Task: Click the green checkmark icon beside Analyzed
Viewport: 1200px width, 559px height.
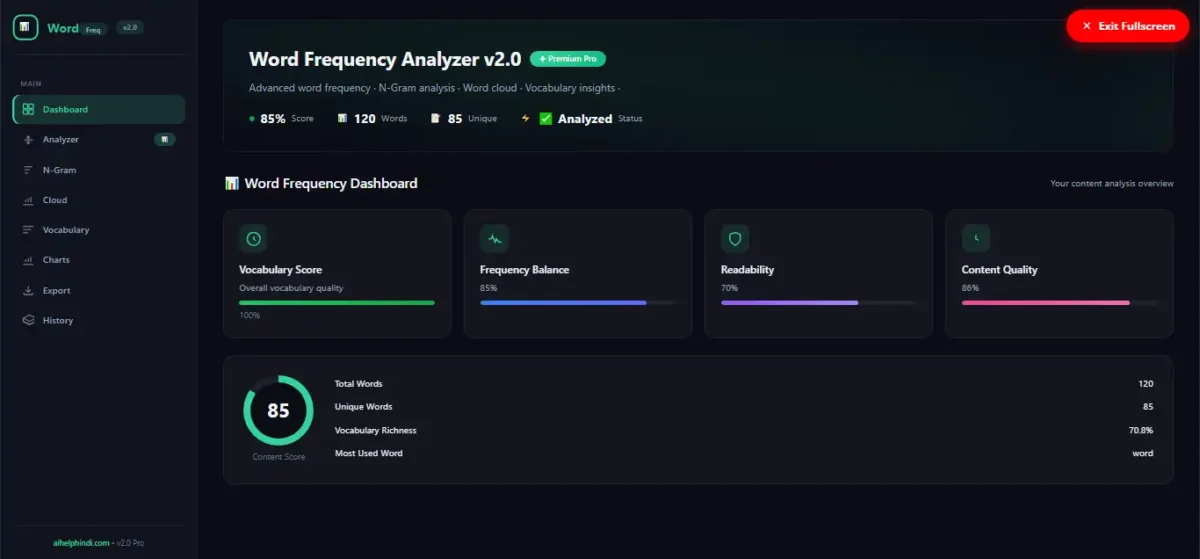Action: pos(546,118)
